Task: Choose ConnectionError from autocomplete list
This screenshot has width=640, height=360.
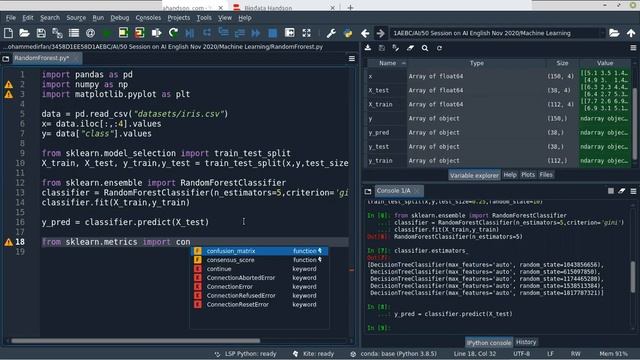Action: pos(260,287)
